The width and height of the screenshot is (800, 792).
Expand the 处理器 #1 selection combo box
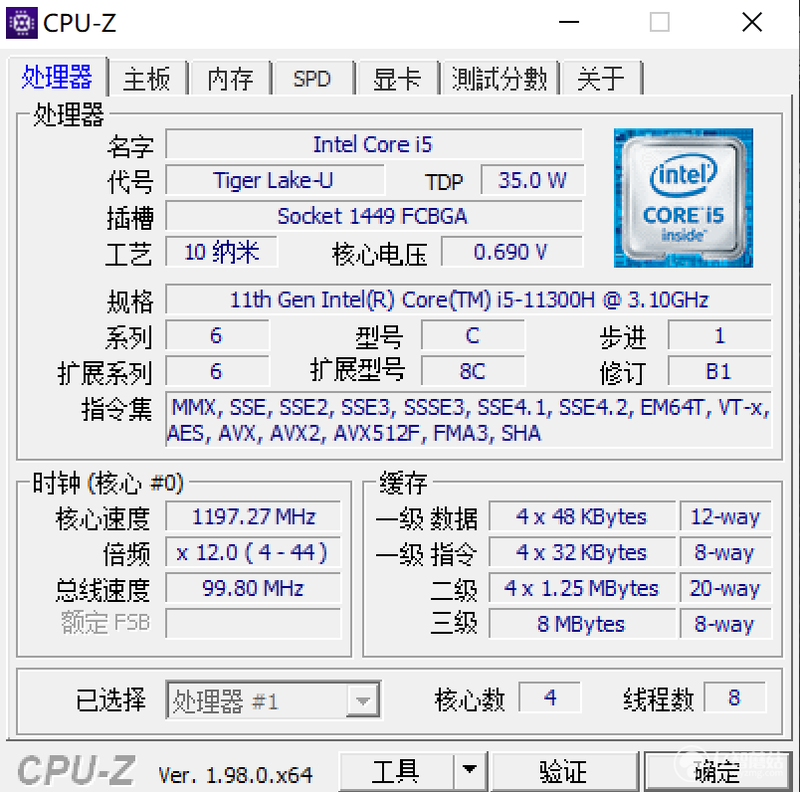coord(273,701)
